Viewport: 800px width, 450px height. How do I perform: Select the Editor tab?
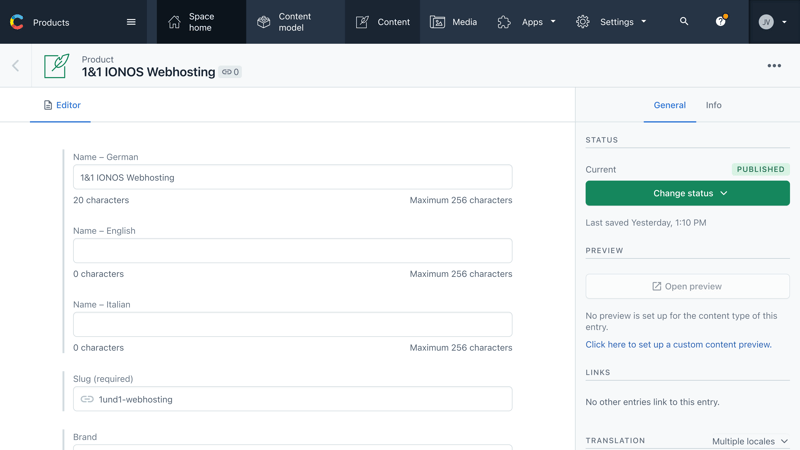tap(61, 105)
